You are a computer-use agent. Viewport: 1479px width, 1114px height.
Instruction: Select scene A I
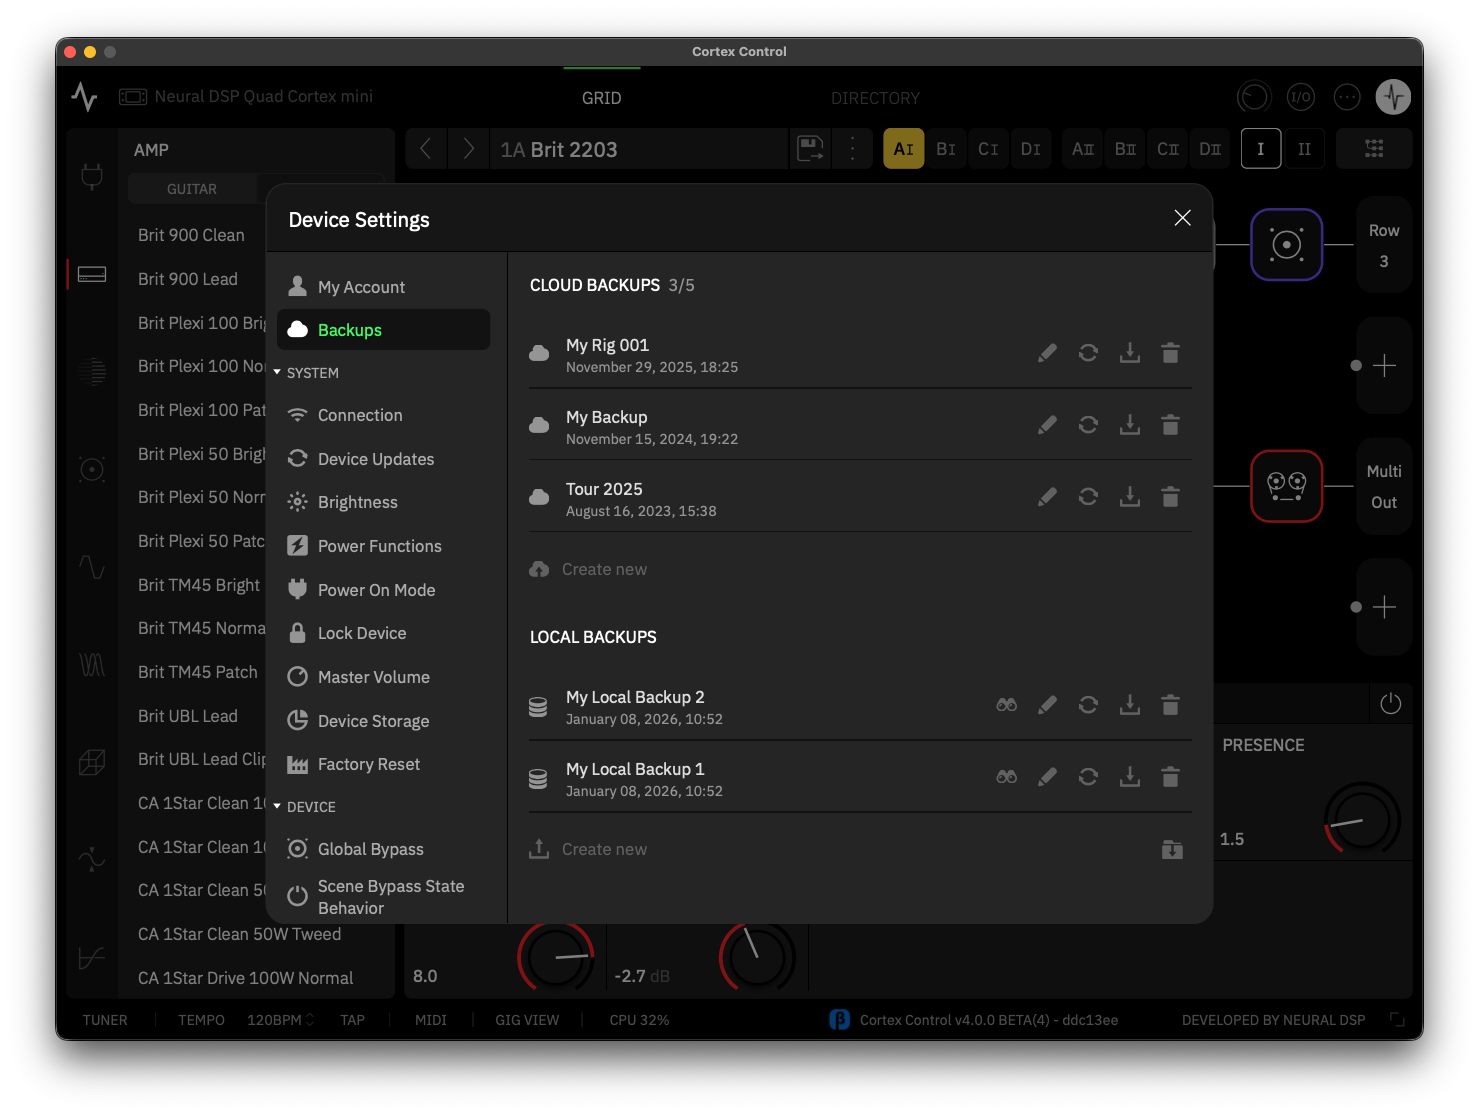point(903,149)
